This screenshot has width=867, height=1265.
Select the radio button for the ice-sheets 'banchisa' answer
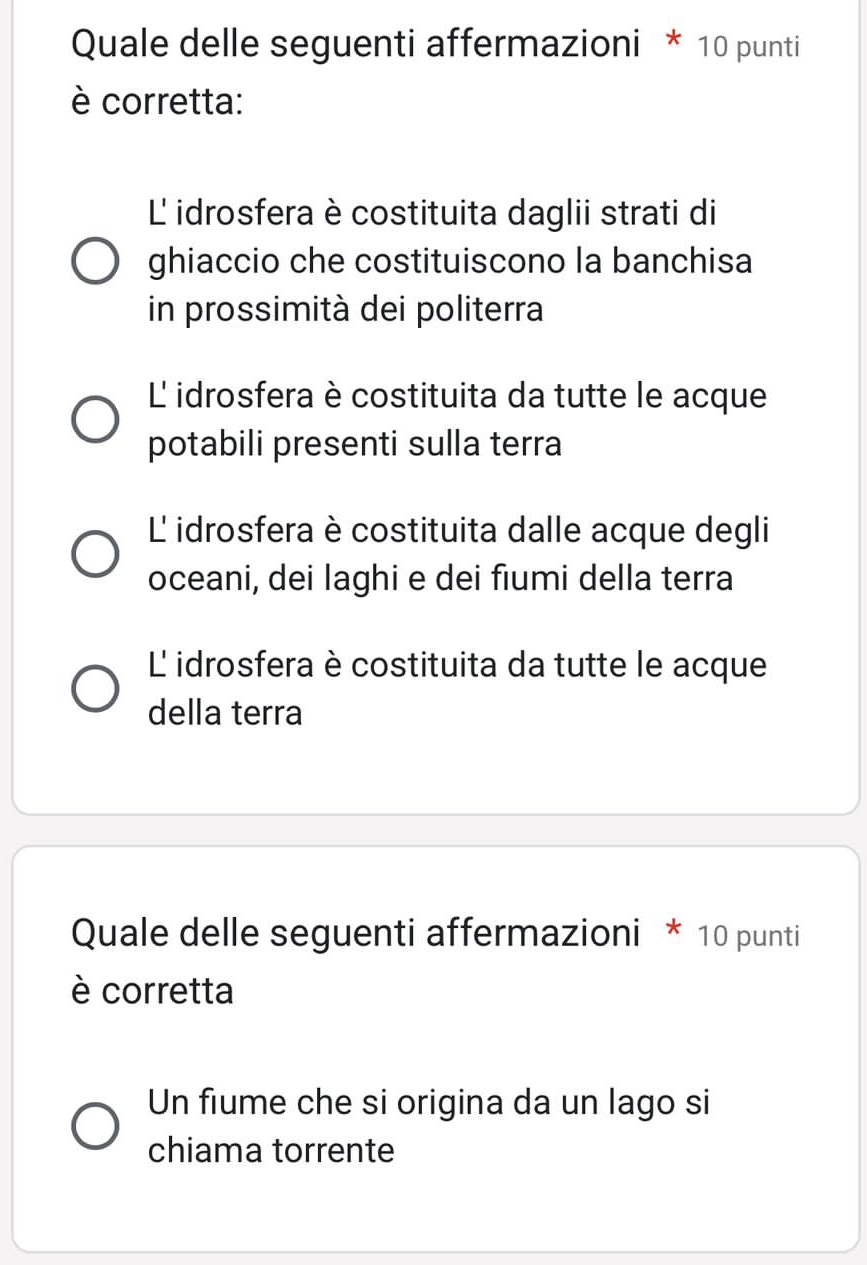(x=97, y=262)
